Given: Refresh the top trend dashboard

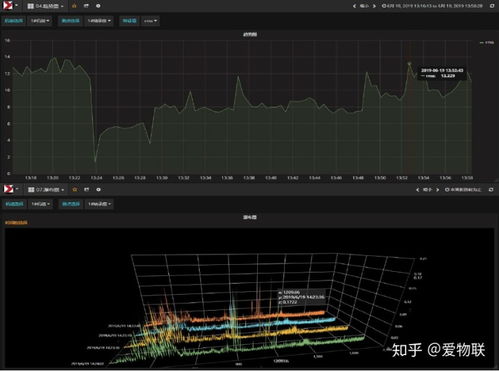Looking at the screenshot, I should 492,6.
